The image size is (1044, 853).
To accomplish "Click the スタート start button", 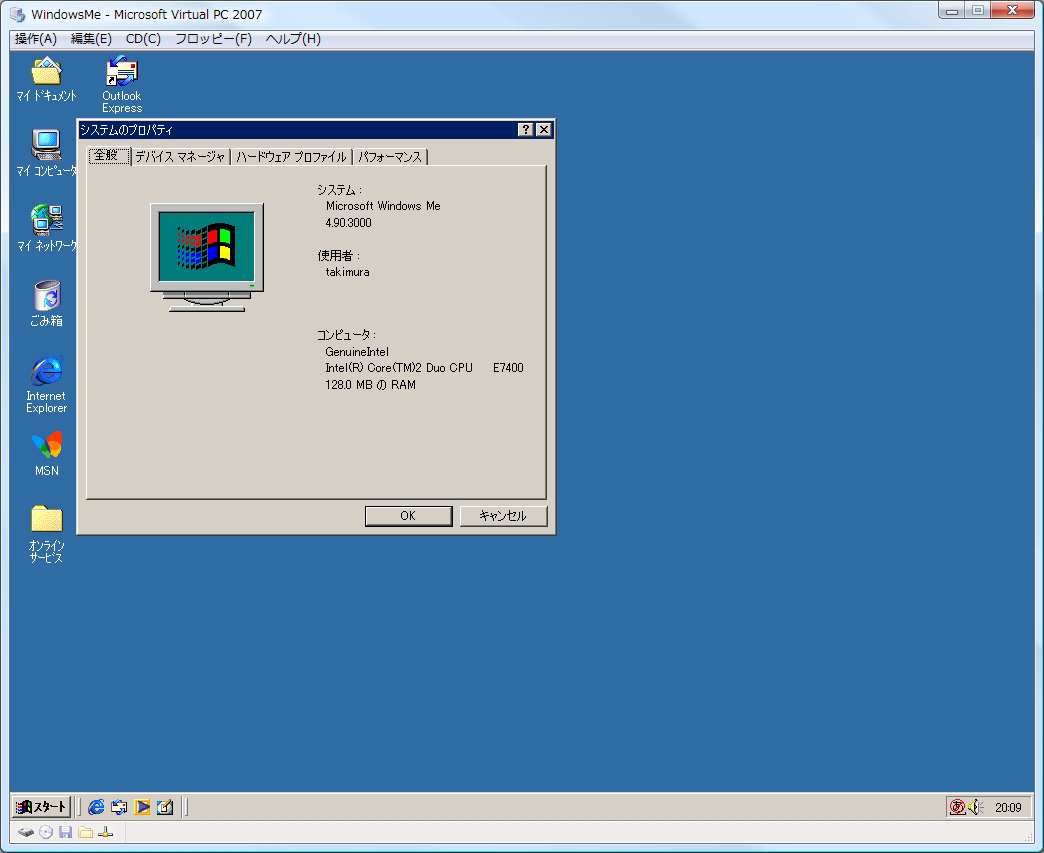I will (42, 807).
